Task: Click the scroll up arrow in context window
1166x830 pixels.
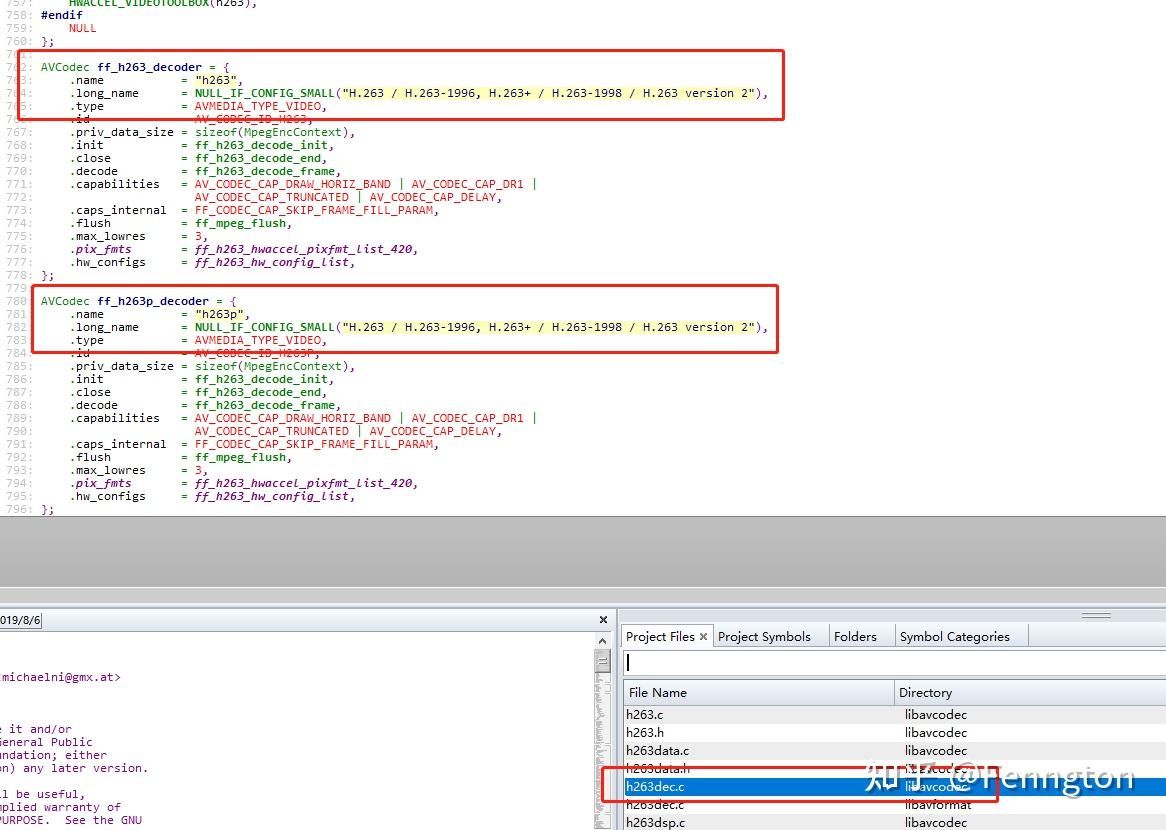Action: (602, 640)
